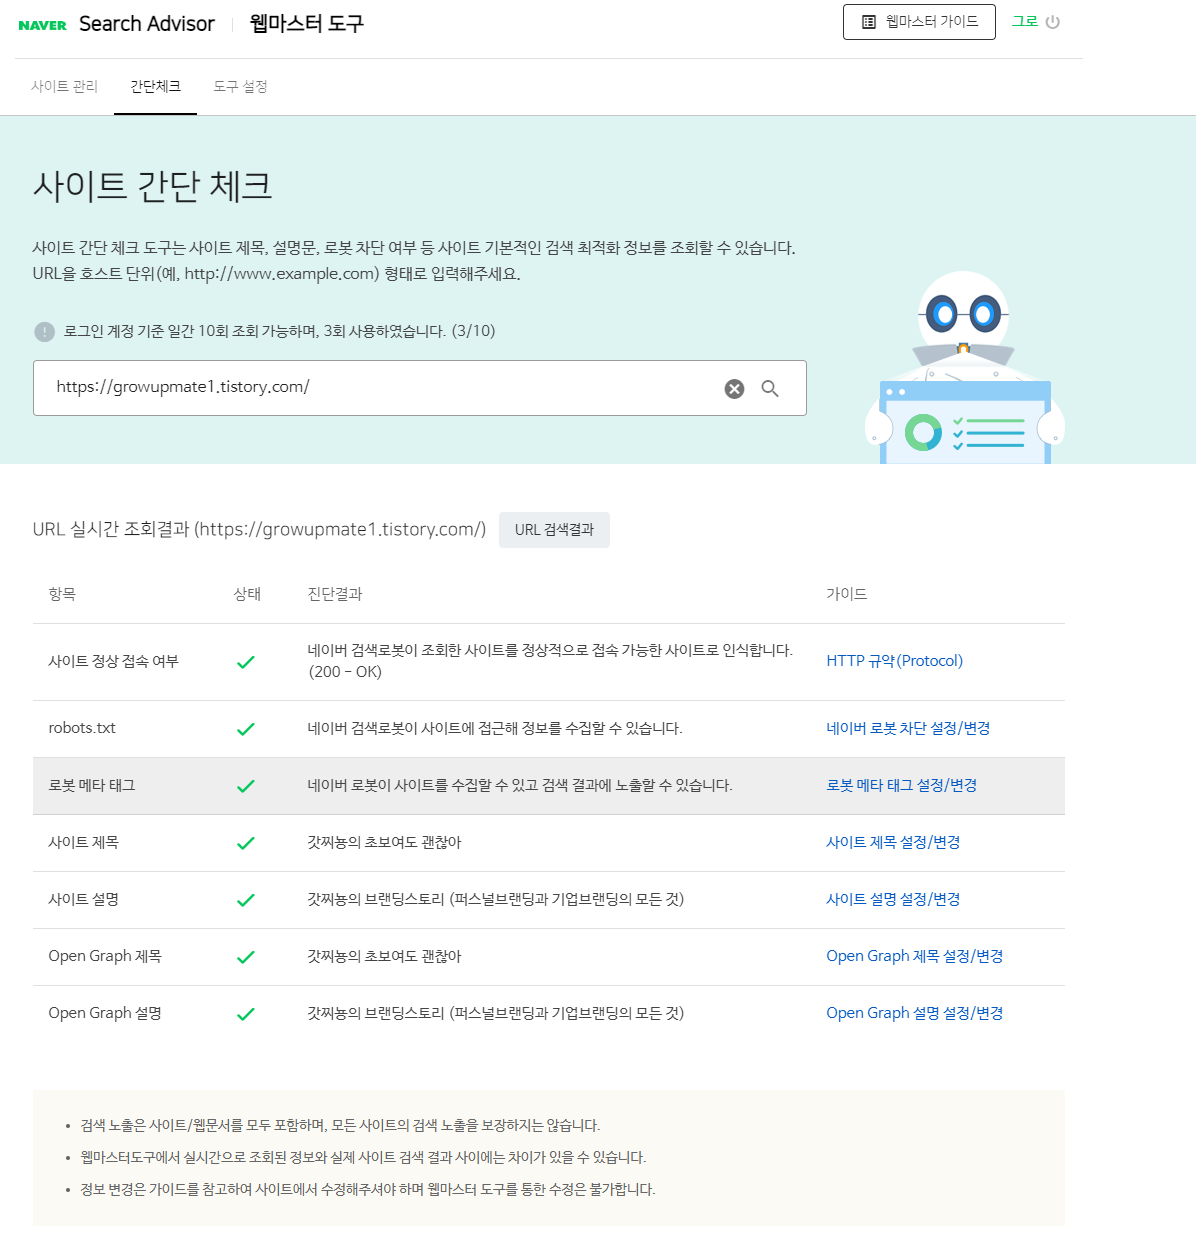Open the HTTP 규약(Protocol) guide link
The width and height of the screenshot is (1196, 1258).
pos(894,661)
